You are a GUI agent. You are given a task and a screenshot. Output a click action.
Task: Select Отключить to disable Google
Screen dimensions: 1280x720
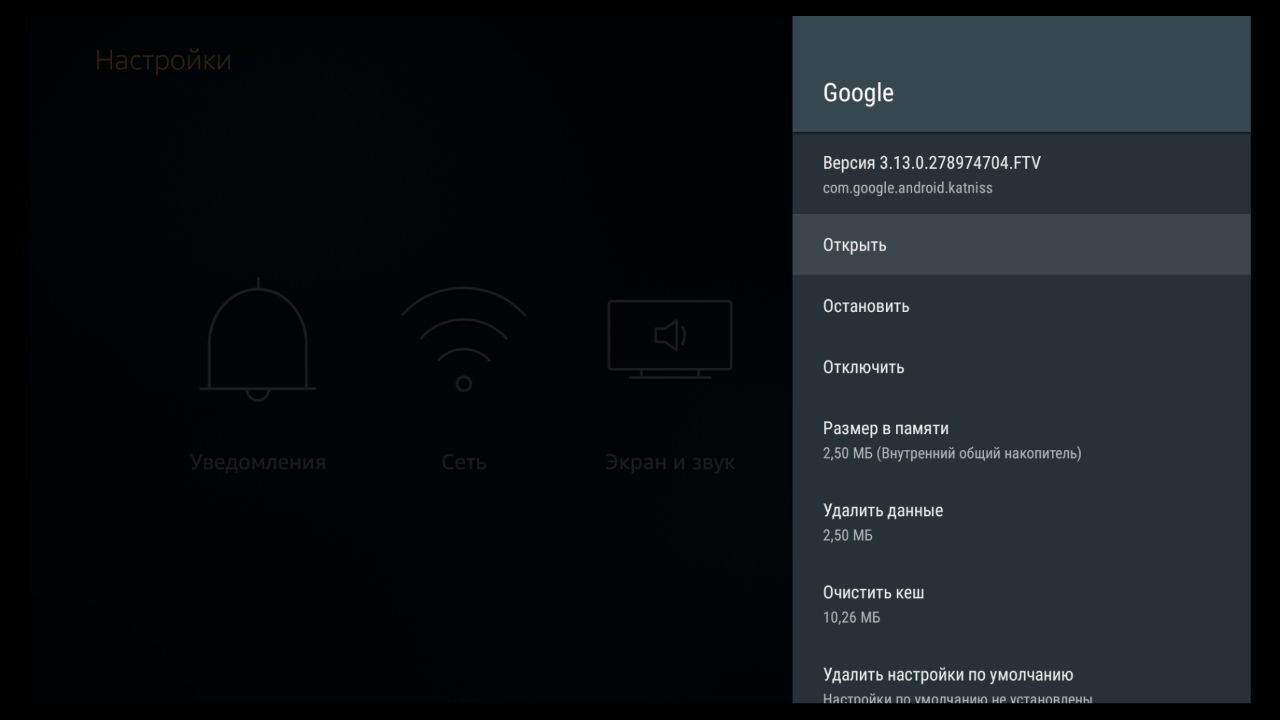point(1021,367)
